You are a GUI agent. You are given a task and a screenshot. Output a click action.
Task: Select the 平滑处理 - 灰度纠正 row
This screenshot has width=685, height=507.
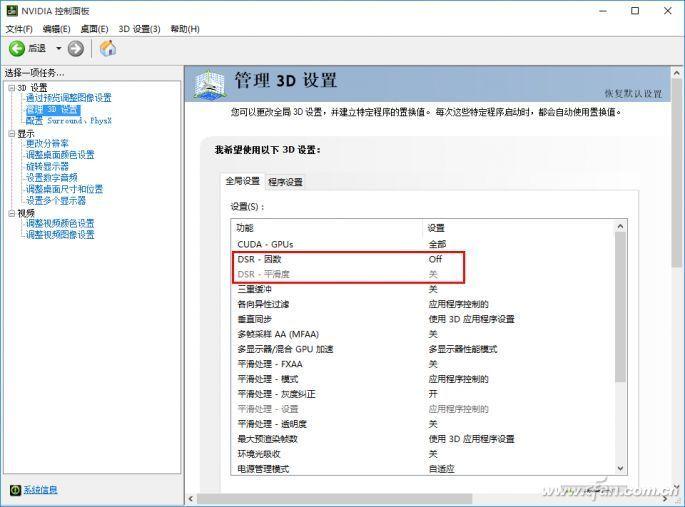[x=422, y=394]
